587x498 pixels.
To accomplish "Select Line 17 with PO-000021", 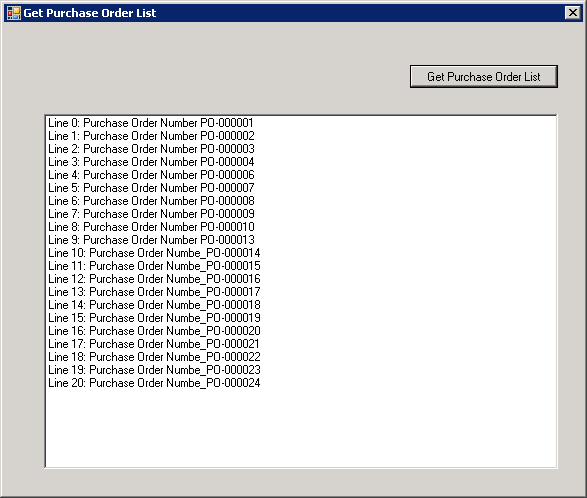I will (x=154, y=344).
